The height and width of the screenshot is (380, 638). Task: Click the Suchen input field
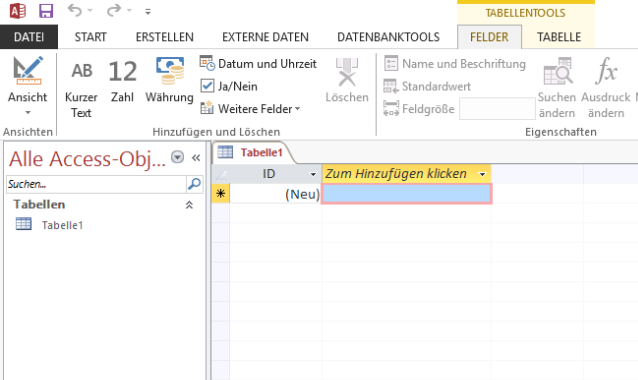(96, 184)
